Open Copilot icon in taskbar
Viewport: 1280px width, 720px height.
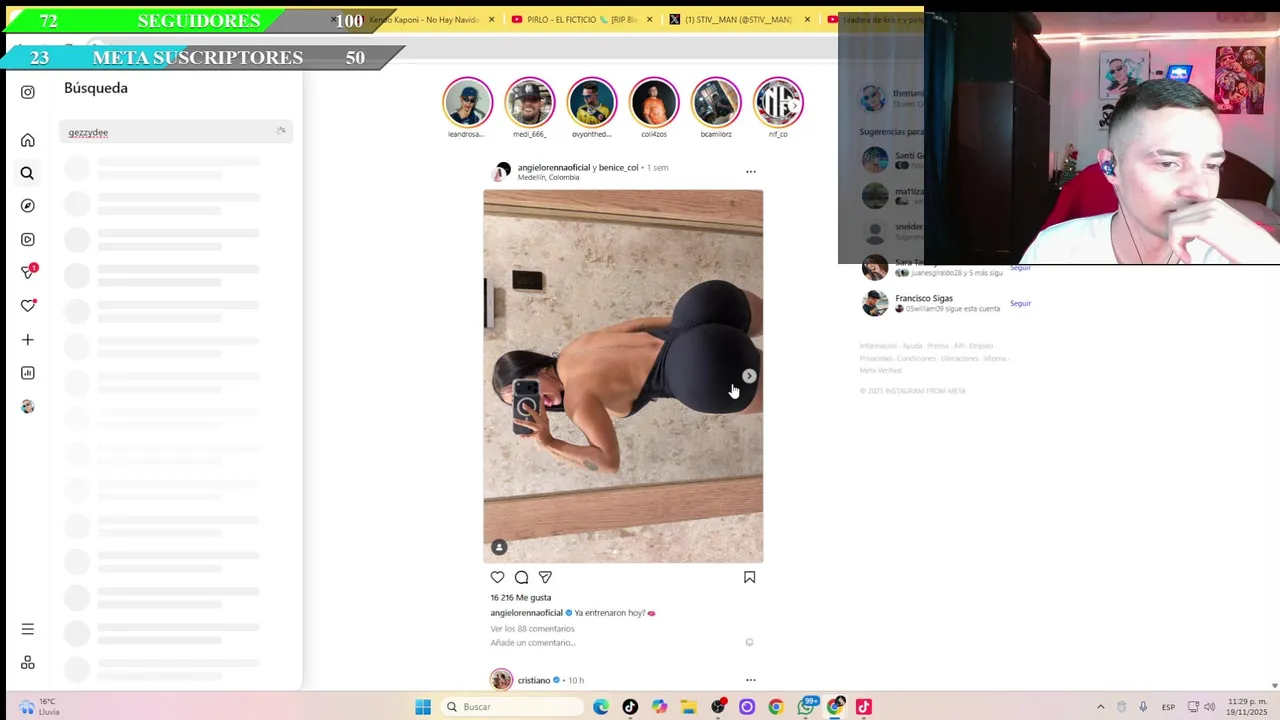659,707
